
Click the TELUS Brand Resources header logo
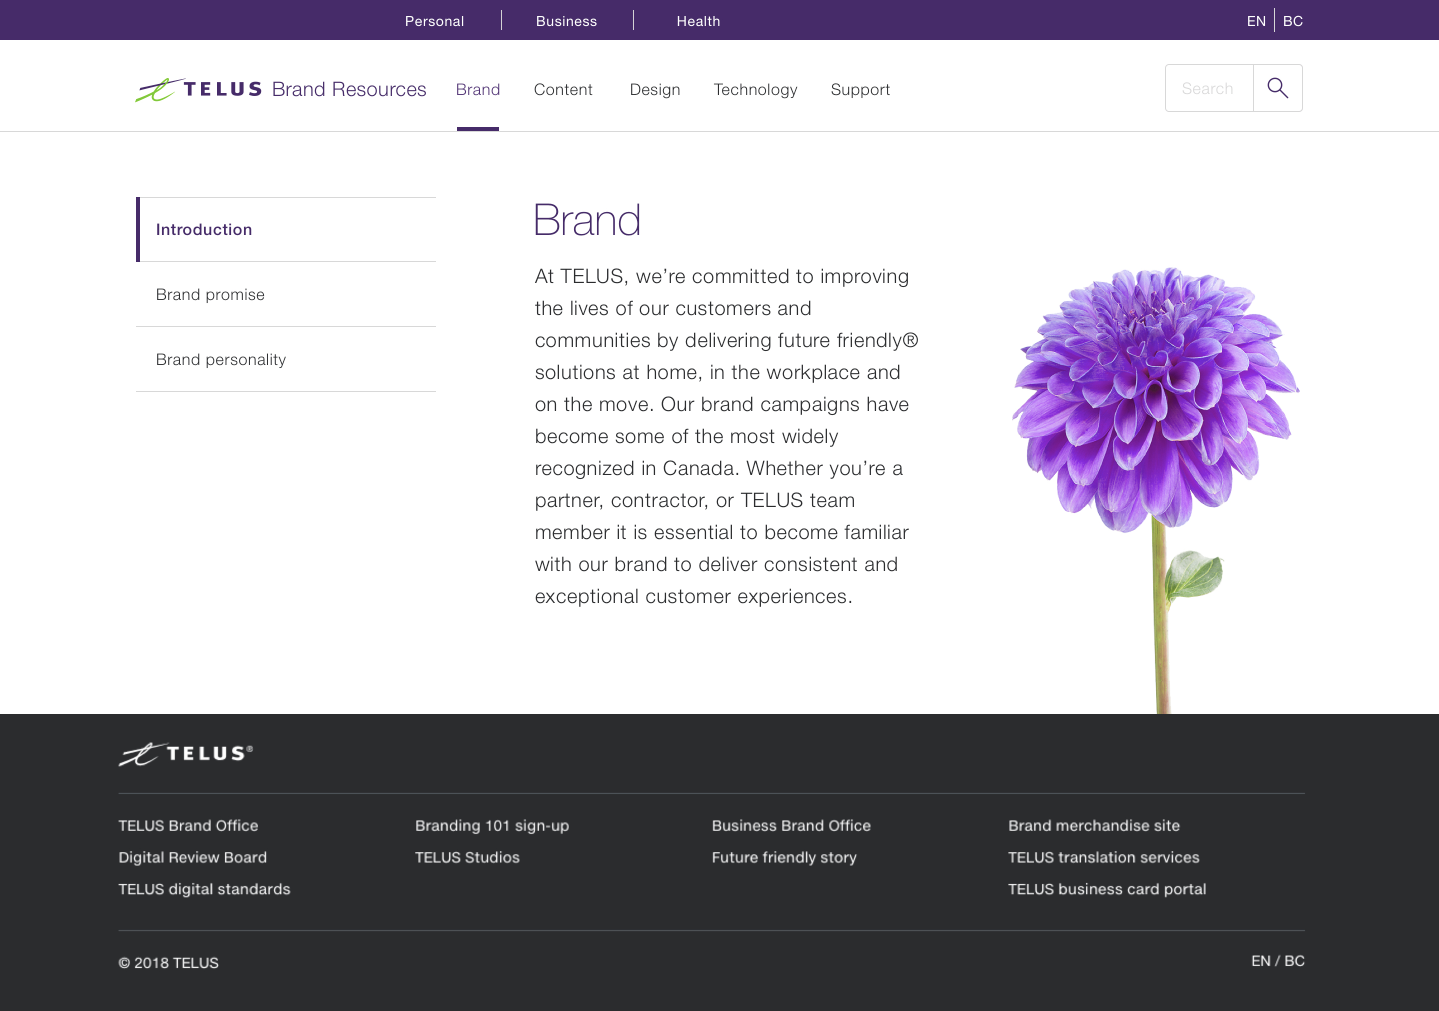[x=281, y=90]
